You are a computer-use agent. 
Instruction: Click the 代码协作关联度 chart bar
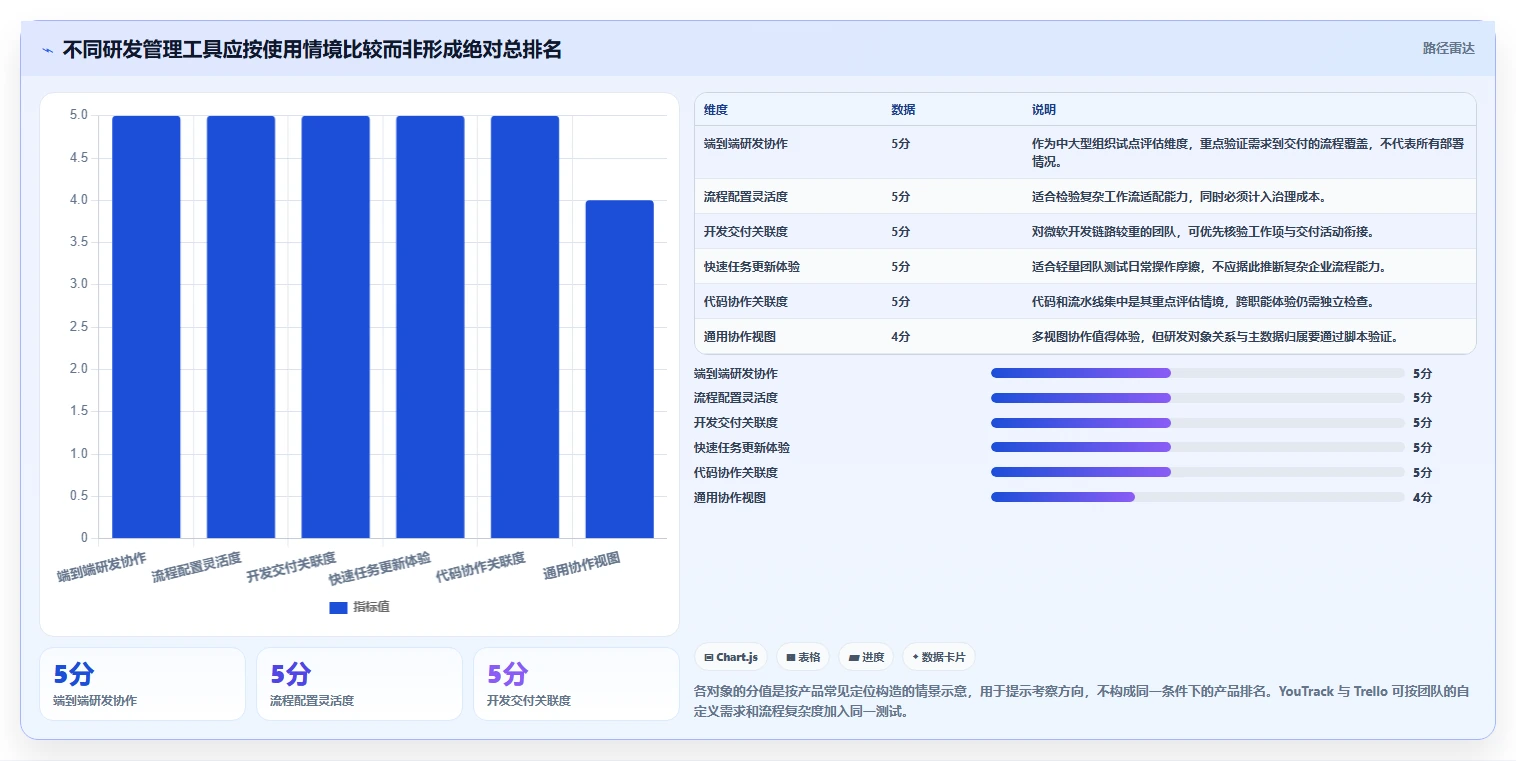(525, 327)
